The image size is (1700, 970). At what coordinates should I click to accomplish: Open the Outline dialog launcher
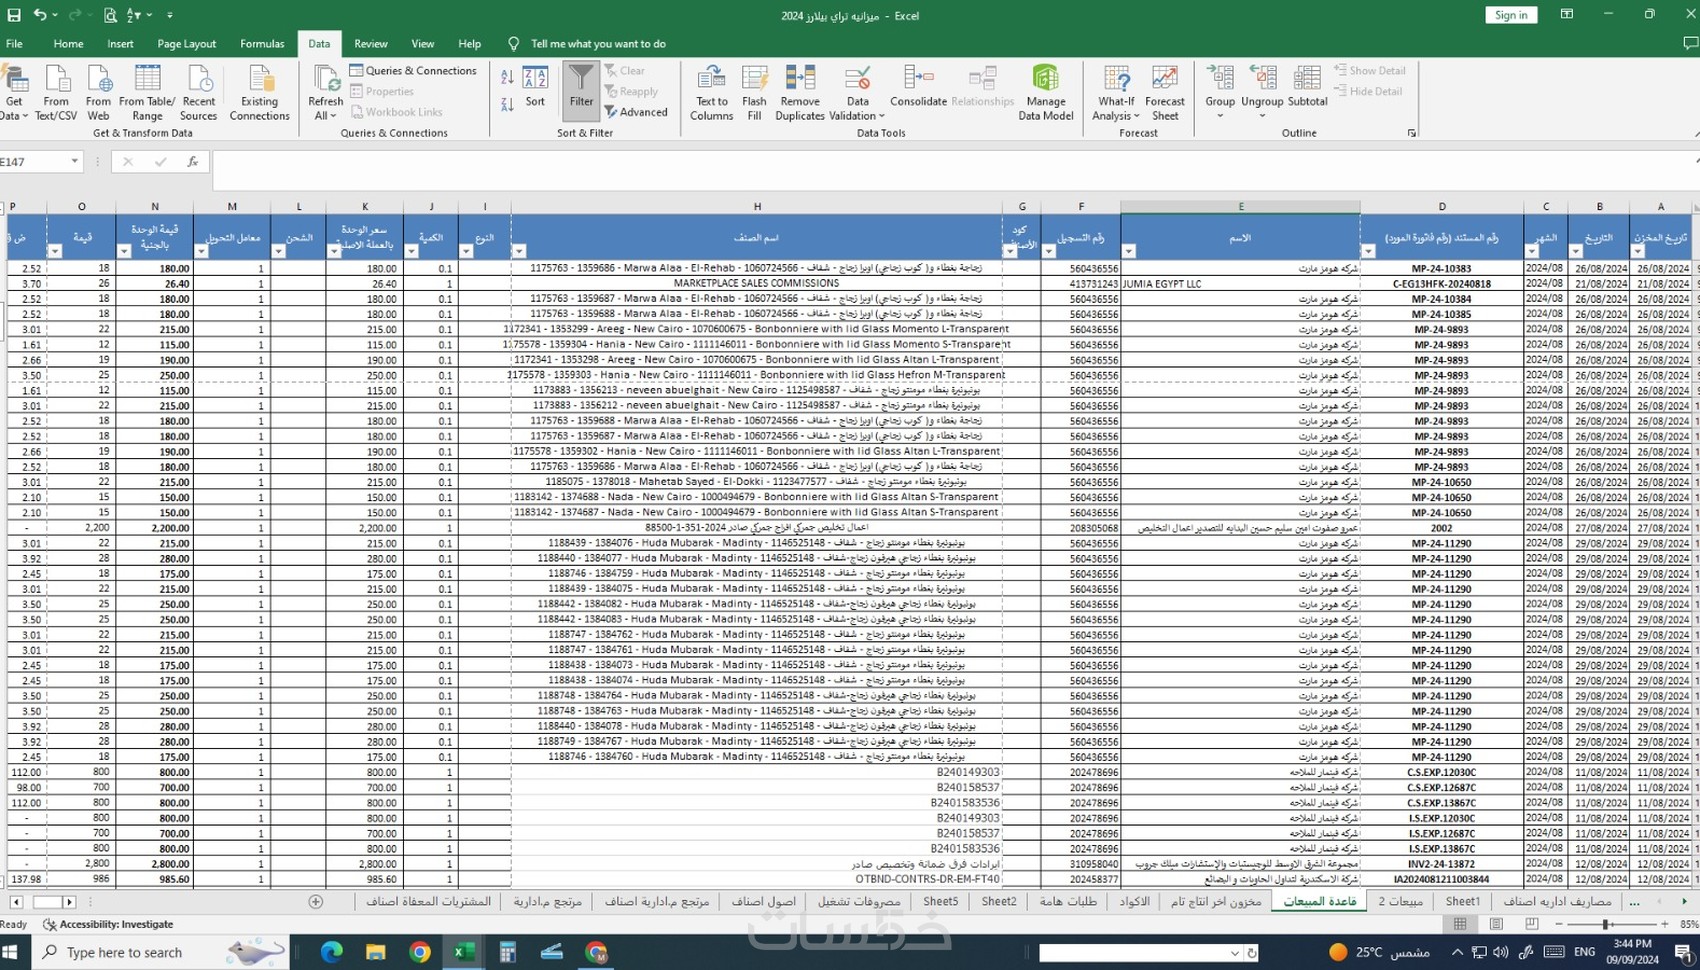(x=1411, y=133)
